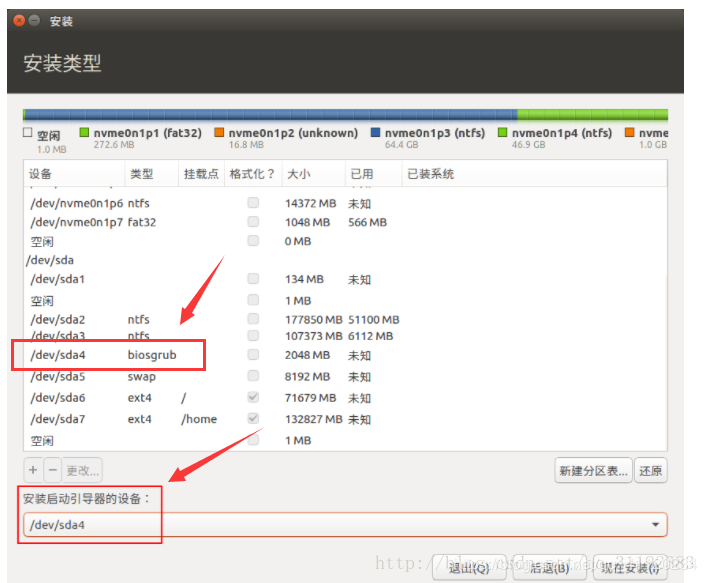
Task: Select the /dev/sda6 partition row
Action: [345, 398]
